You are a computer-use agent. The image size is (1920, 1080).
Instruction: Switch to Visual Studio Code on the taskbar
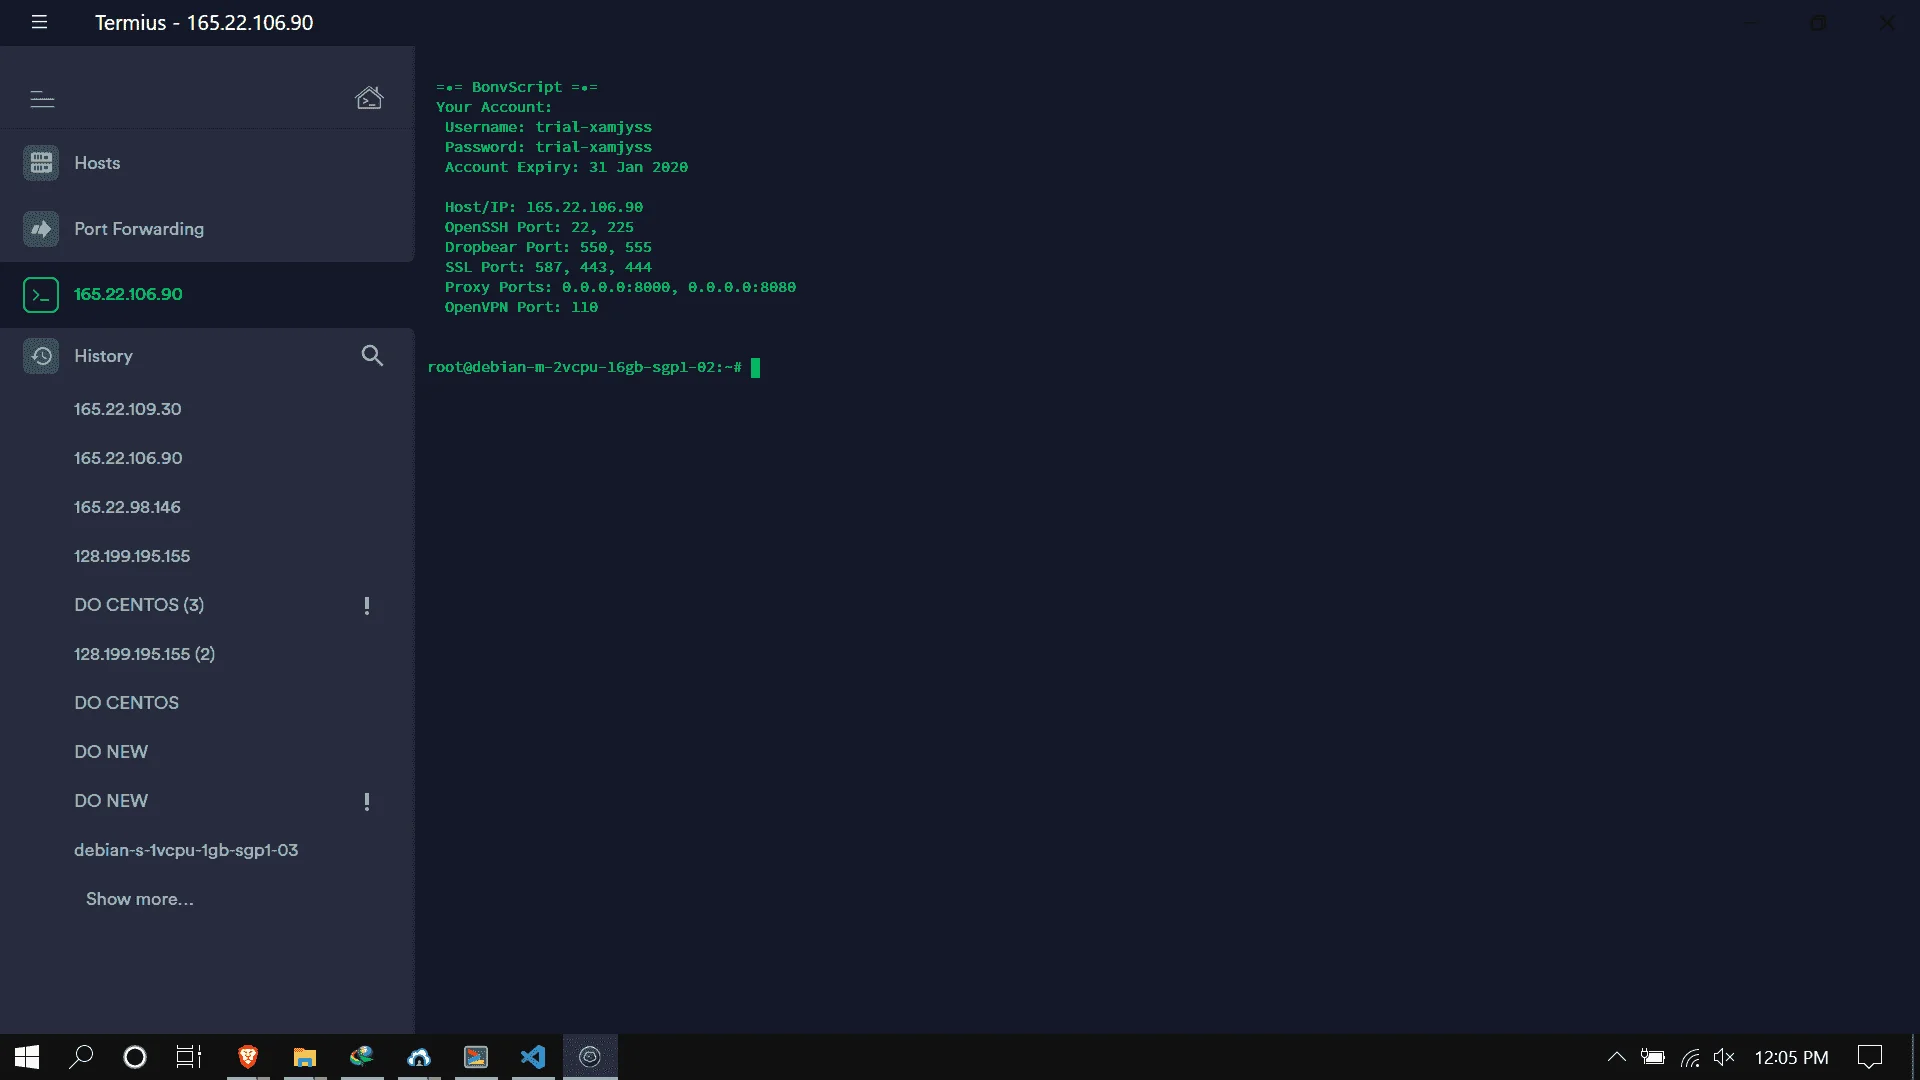point(533,1057)
